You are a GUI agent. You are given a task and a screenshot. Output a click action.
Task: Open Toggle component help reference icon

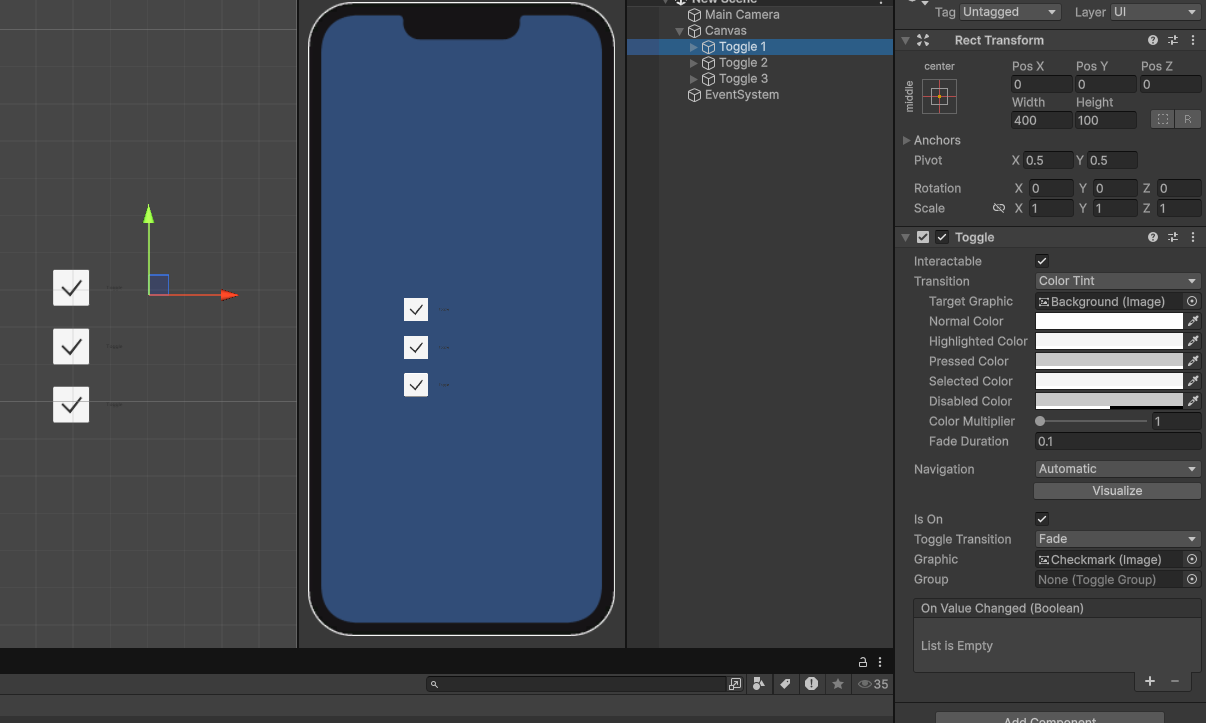pos(1153,237)
